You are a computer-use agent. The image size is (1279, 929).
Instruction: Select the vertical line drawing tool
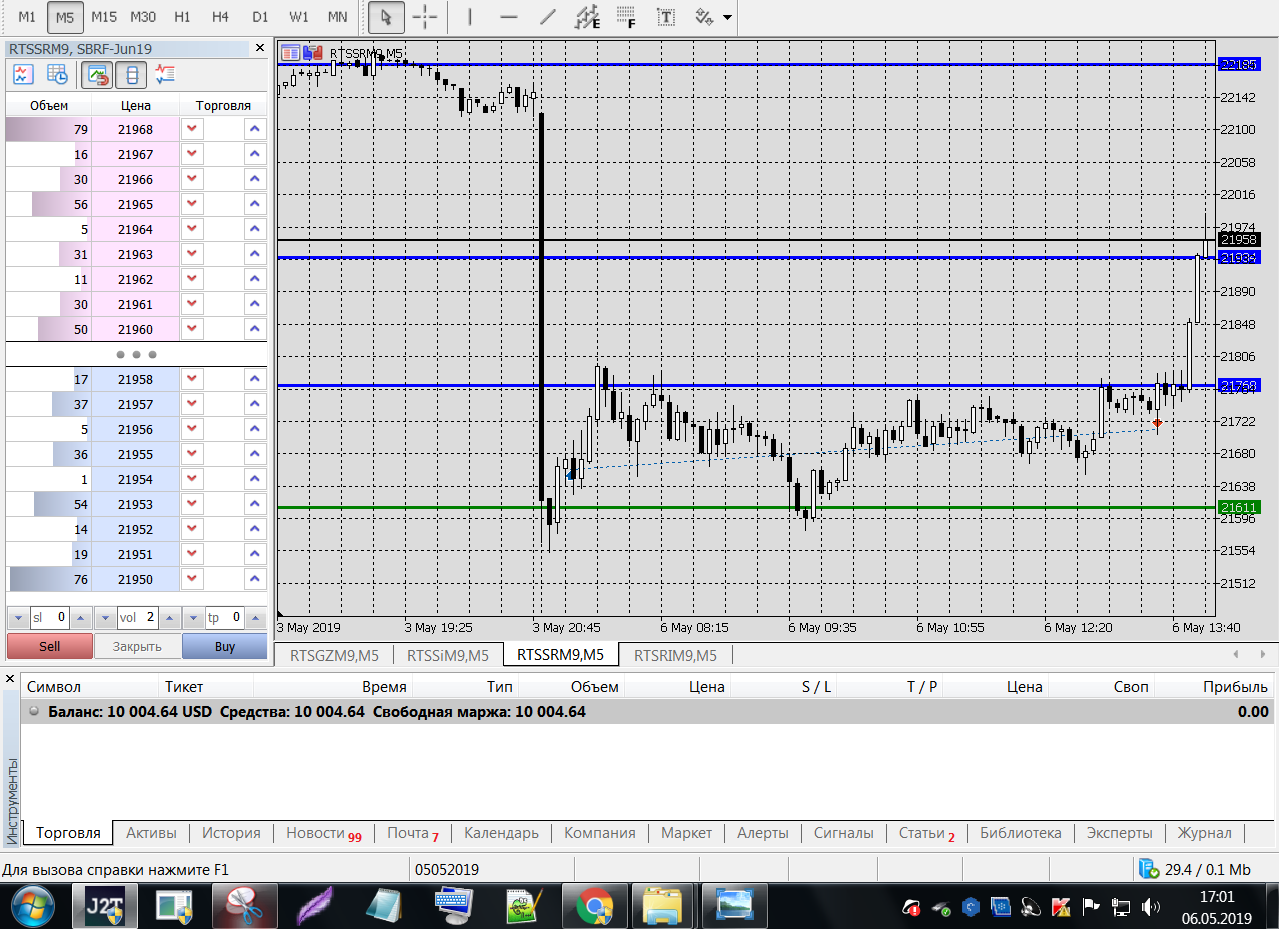[x=470, y=17]
